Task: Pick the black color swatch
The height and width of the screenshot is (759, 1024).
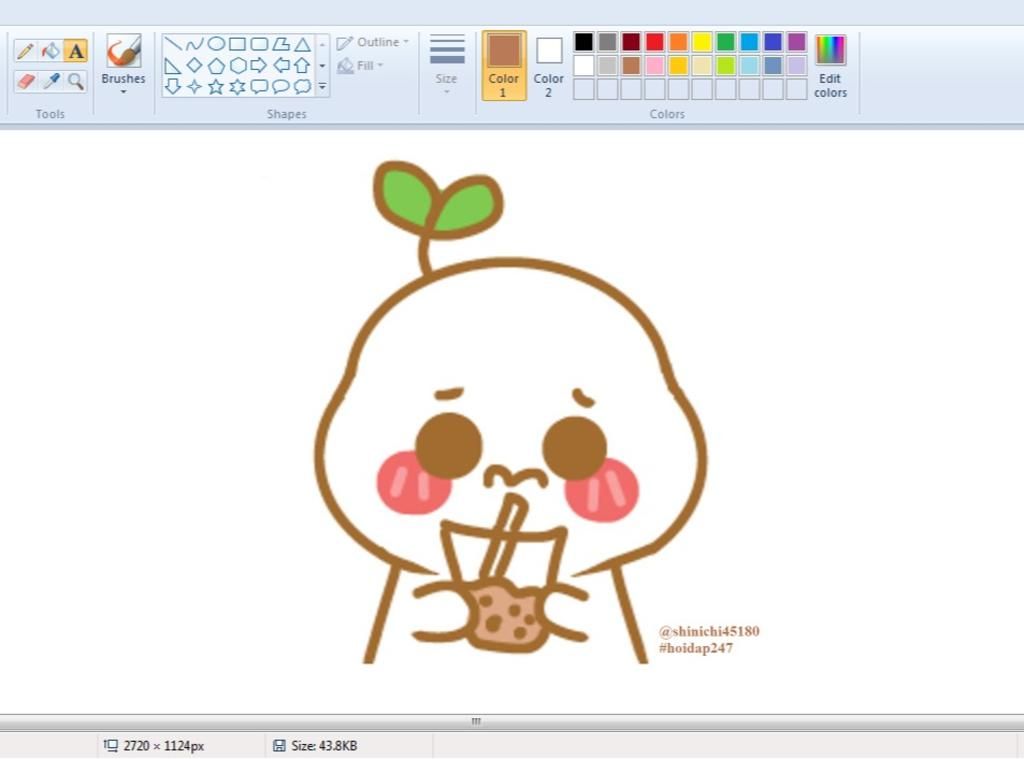Action: point(584,42)
